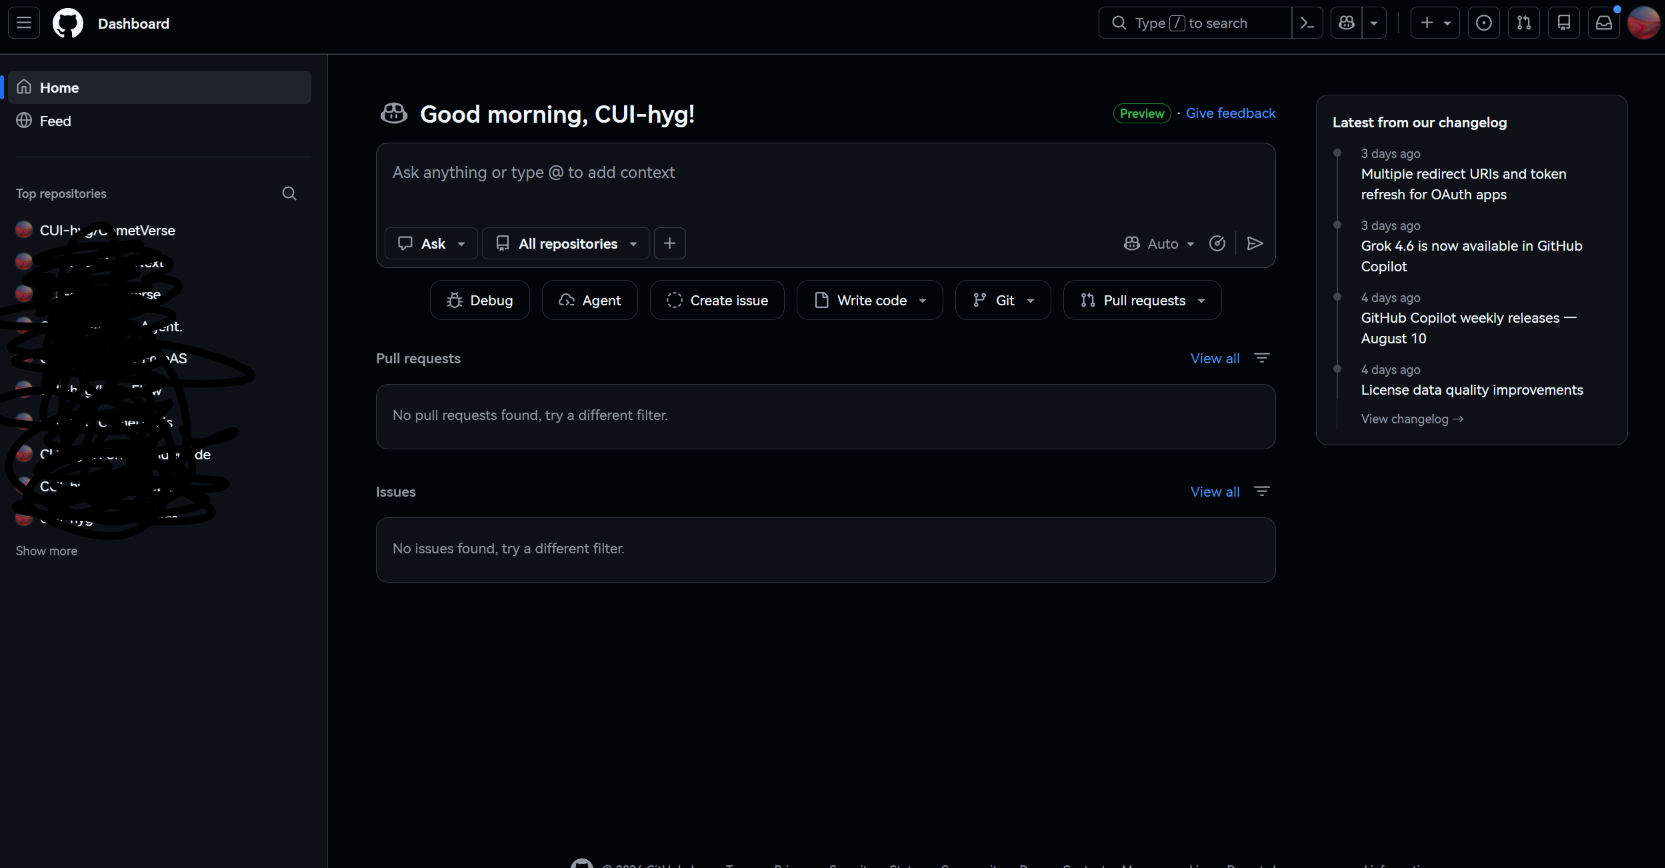Expand the Git dropdown
The width and height of the screenshot is (1665, 868).
[x=1003, y=300]
